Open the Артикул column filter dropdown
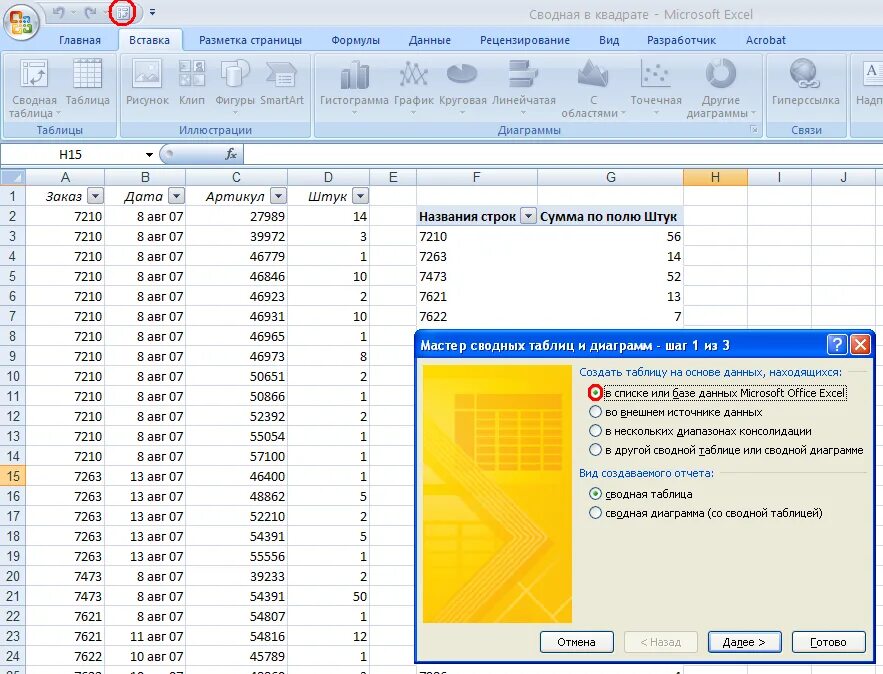 [x=278, y=196]
